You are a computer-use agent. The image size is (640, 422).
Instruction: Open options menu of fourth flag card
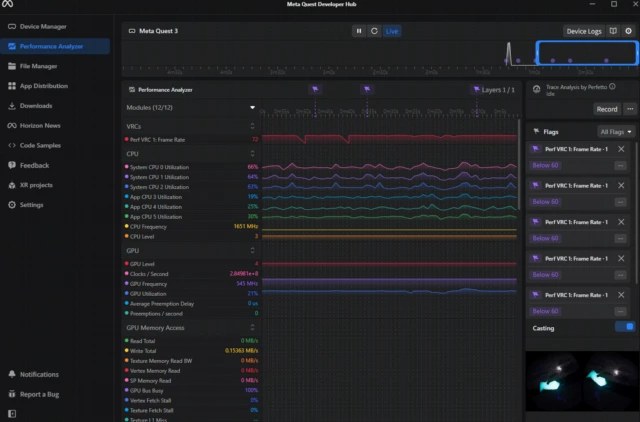pos(620,275)
